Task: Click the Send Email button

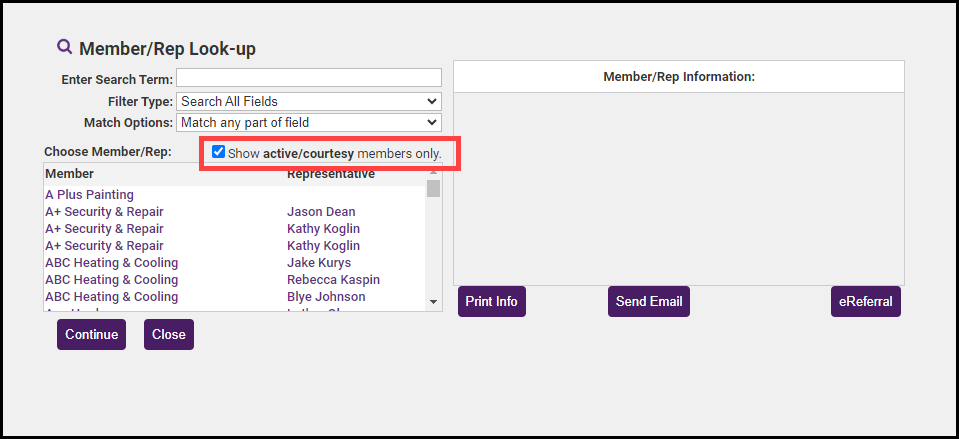Action: pyautogui.click(x=648, y=301)
